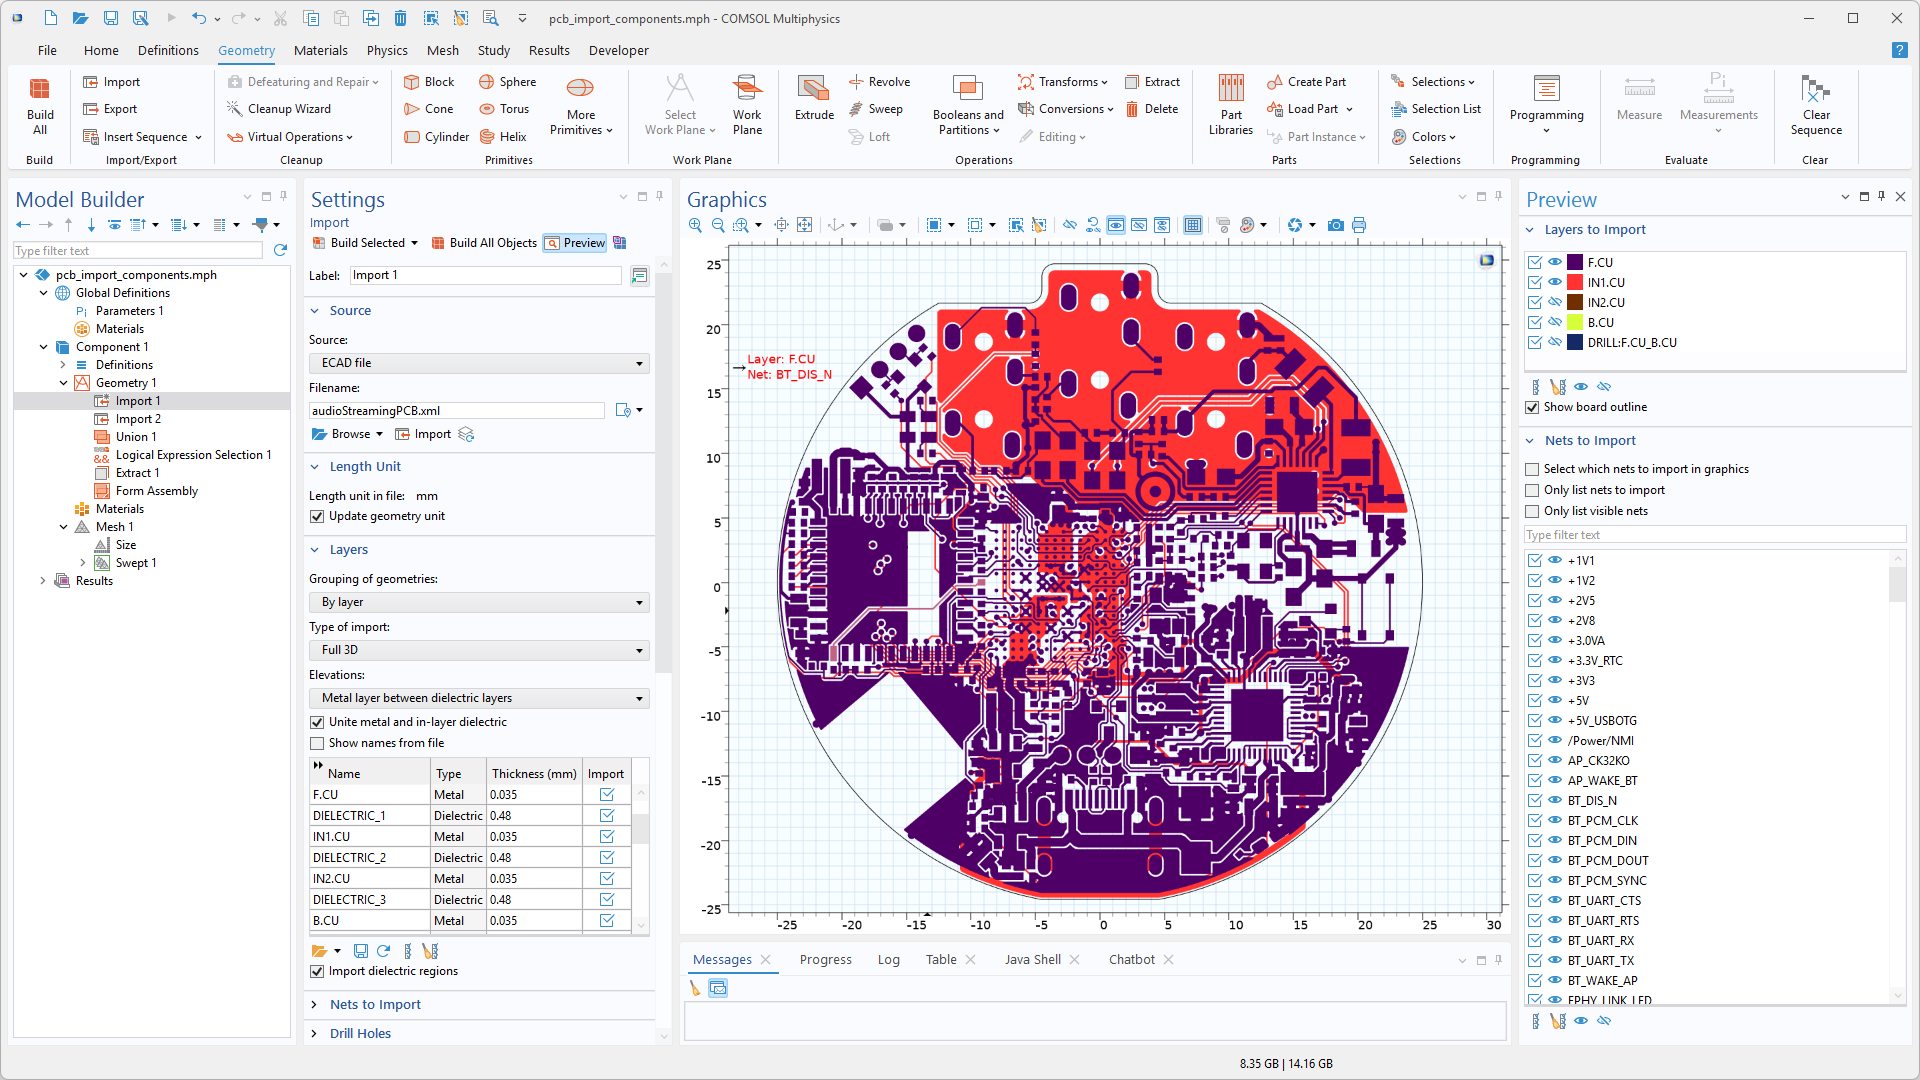Click Delete in the Operations group
Screen dimensions: 1920x1080
pyautogui.click(x=1152, y=109)
